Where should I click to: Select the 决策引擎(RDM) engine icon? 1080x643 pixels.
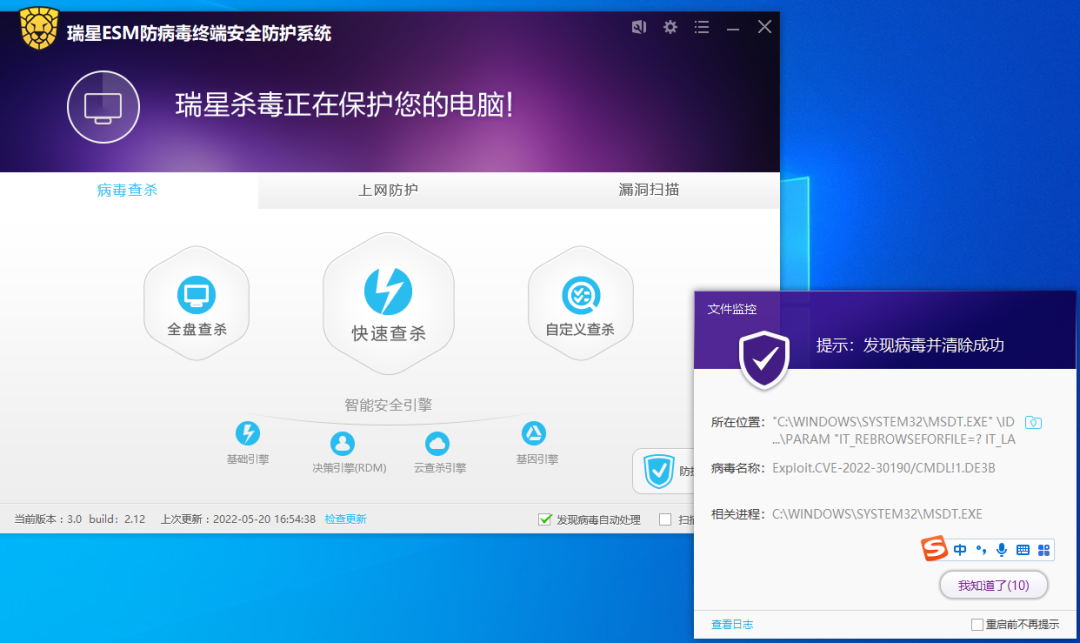pos(342,443)
